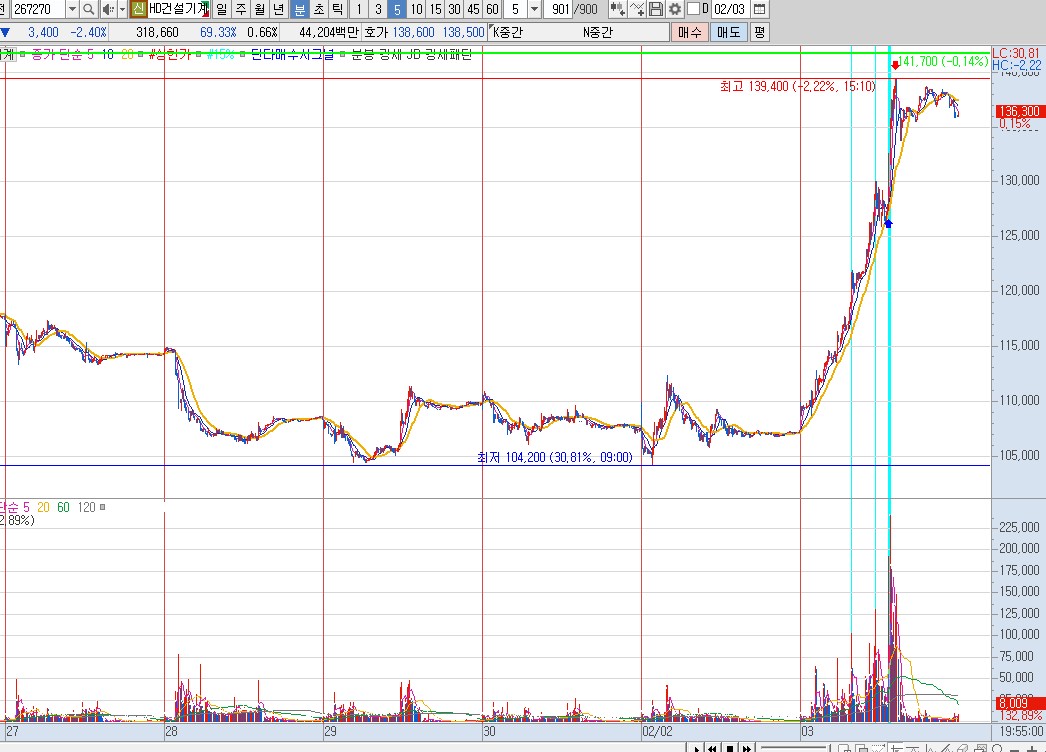Click the play replay button
Screen dimensions: 1046x752
[x=695, y=747]
